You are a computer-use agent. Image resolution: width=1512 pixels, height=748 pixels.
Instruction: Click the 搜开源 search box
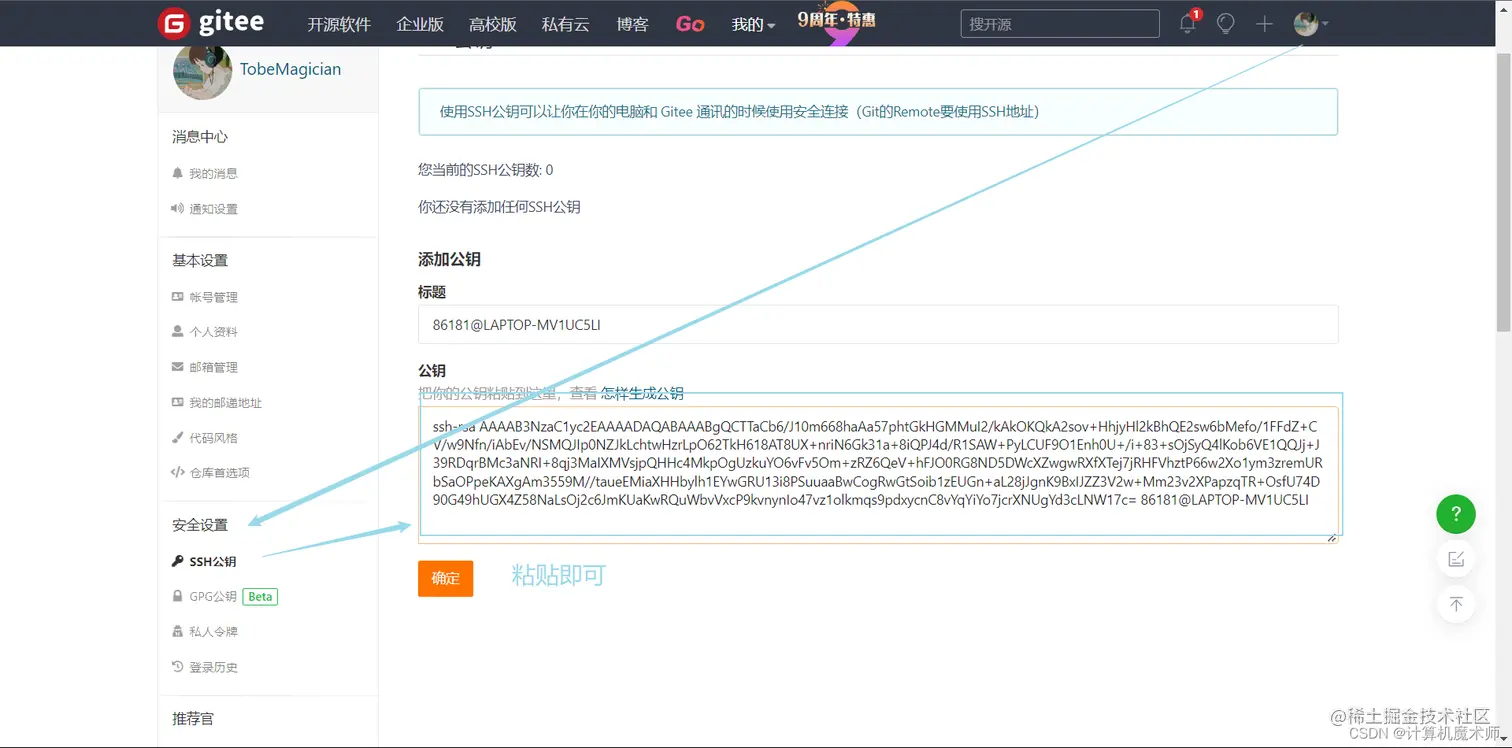[1059, 23]
